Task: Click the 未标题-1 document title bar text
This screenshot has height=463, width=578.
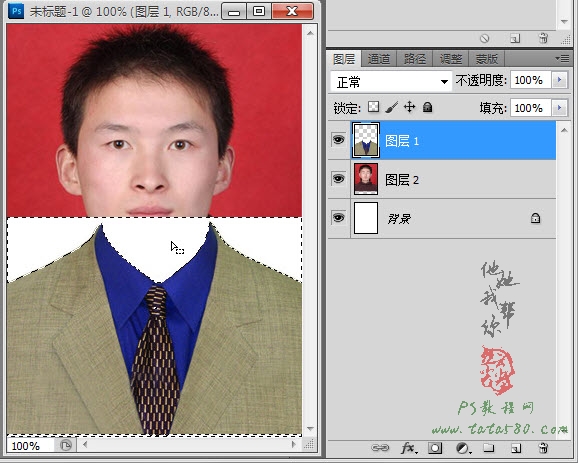Action: [124, 11]
